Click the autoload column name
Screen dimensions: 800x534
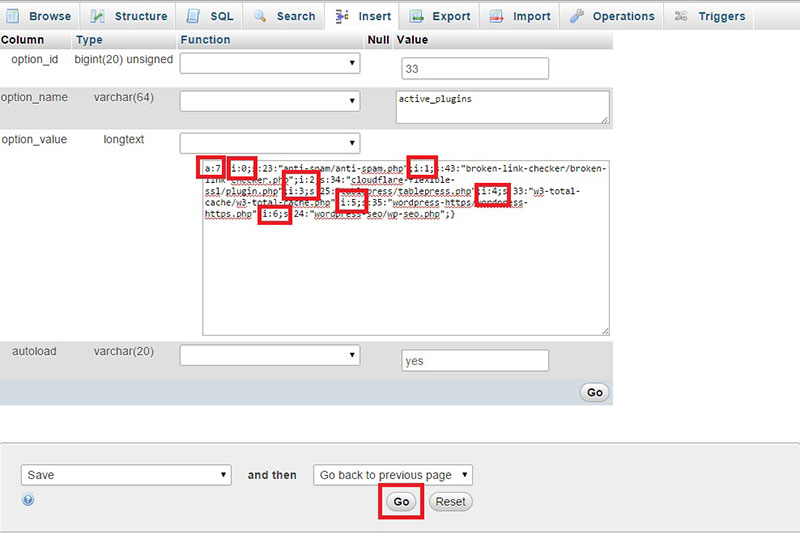click(34, 351)
